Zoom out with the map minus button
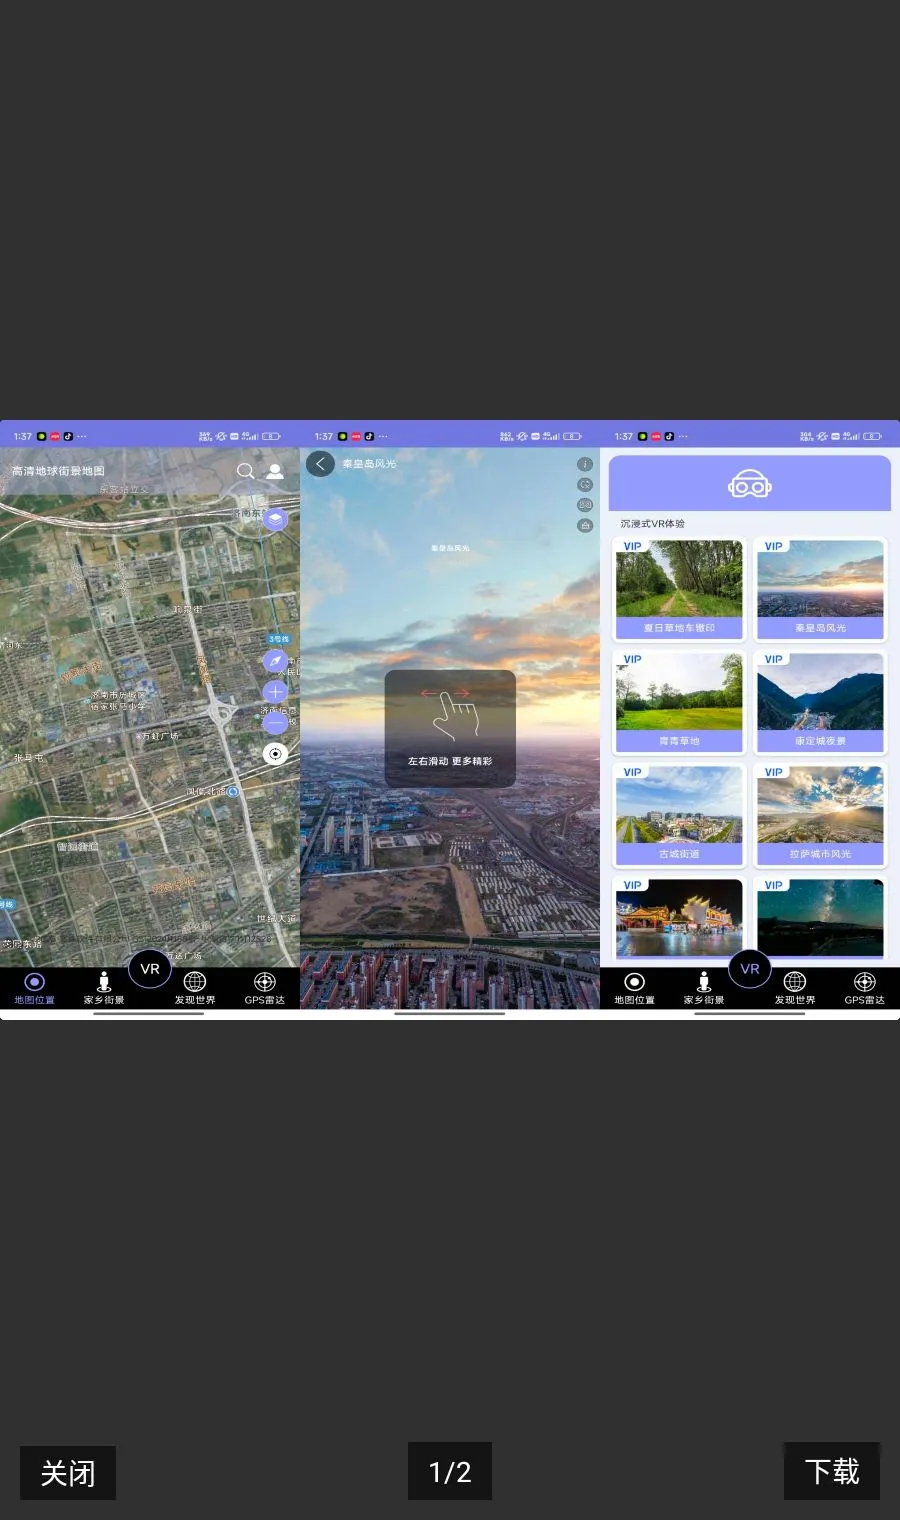 click(275, 723)
